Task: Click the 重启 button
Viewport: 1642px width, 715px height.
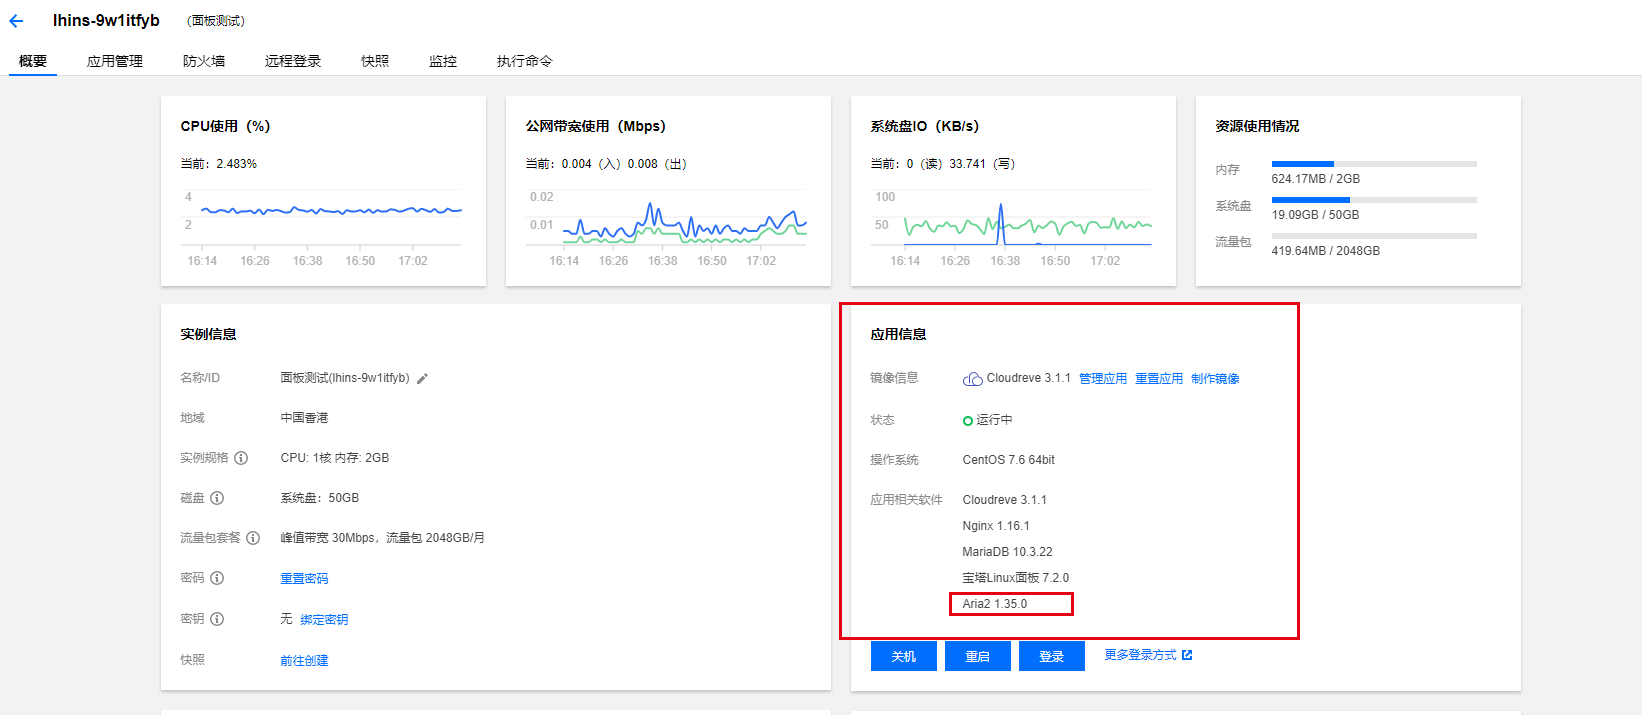Action: coord(978,656)
